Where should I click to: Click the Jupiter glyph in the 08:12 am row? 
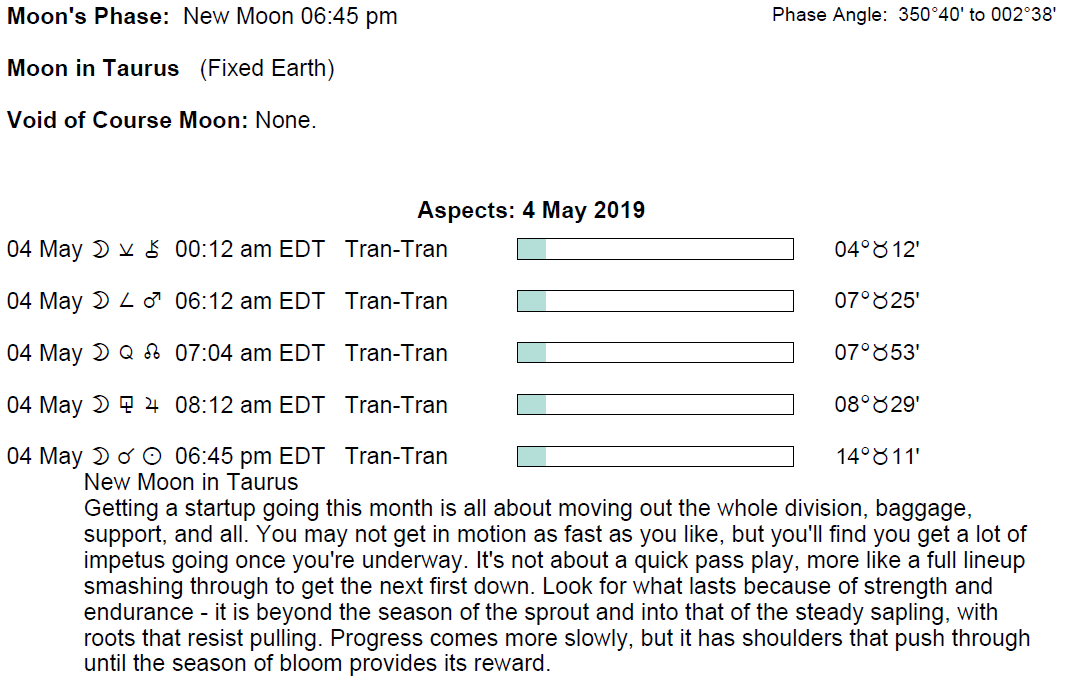point(152,406)
